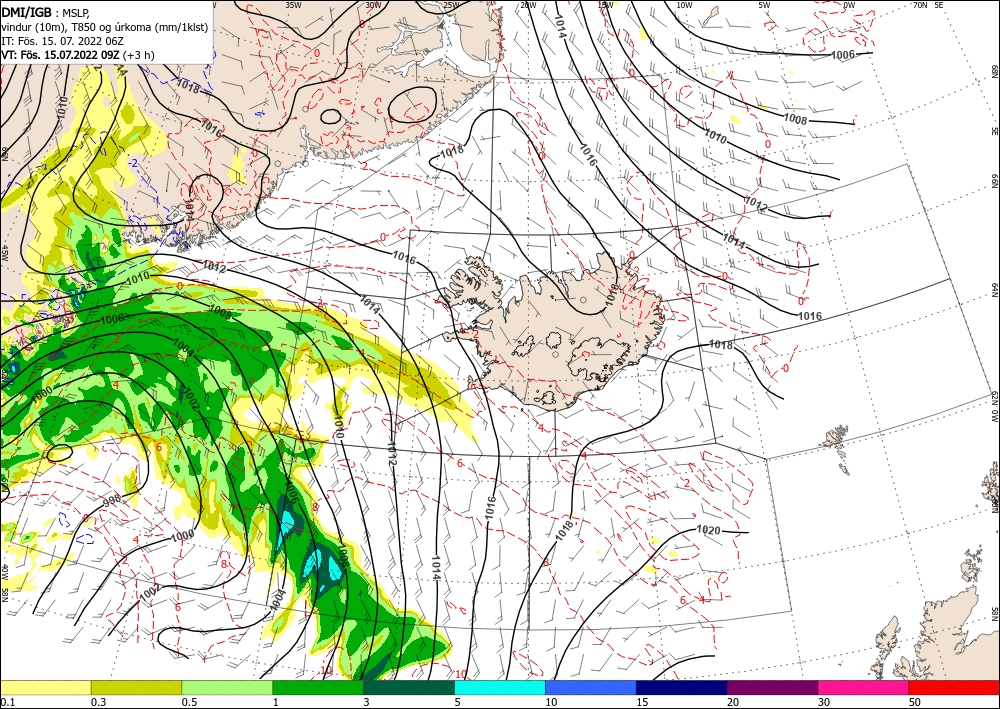Click the '1020' isobar label
Image resolution: width=1000 pixels, height=709 pixels.
pos(708,530)
